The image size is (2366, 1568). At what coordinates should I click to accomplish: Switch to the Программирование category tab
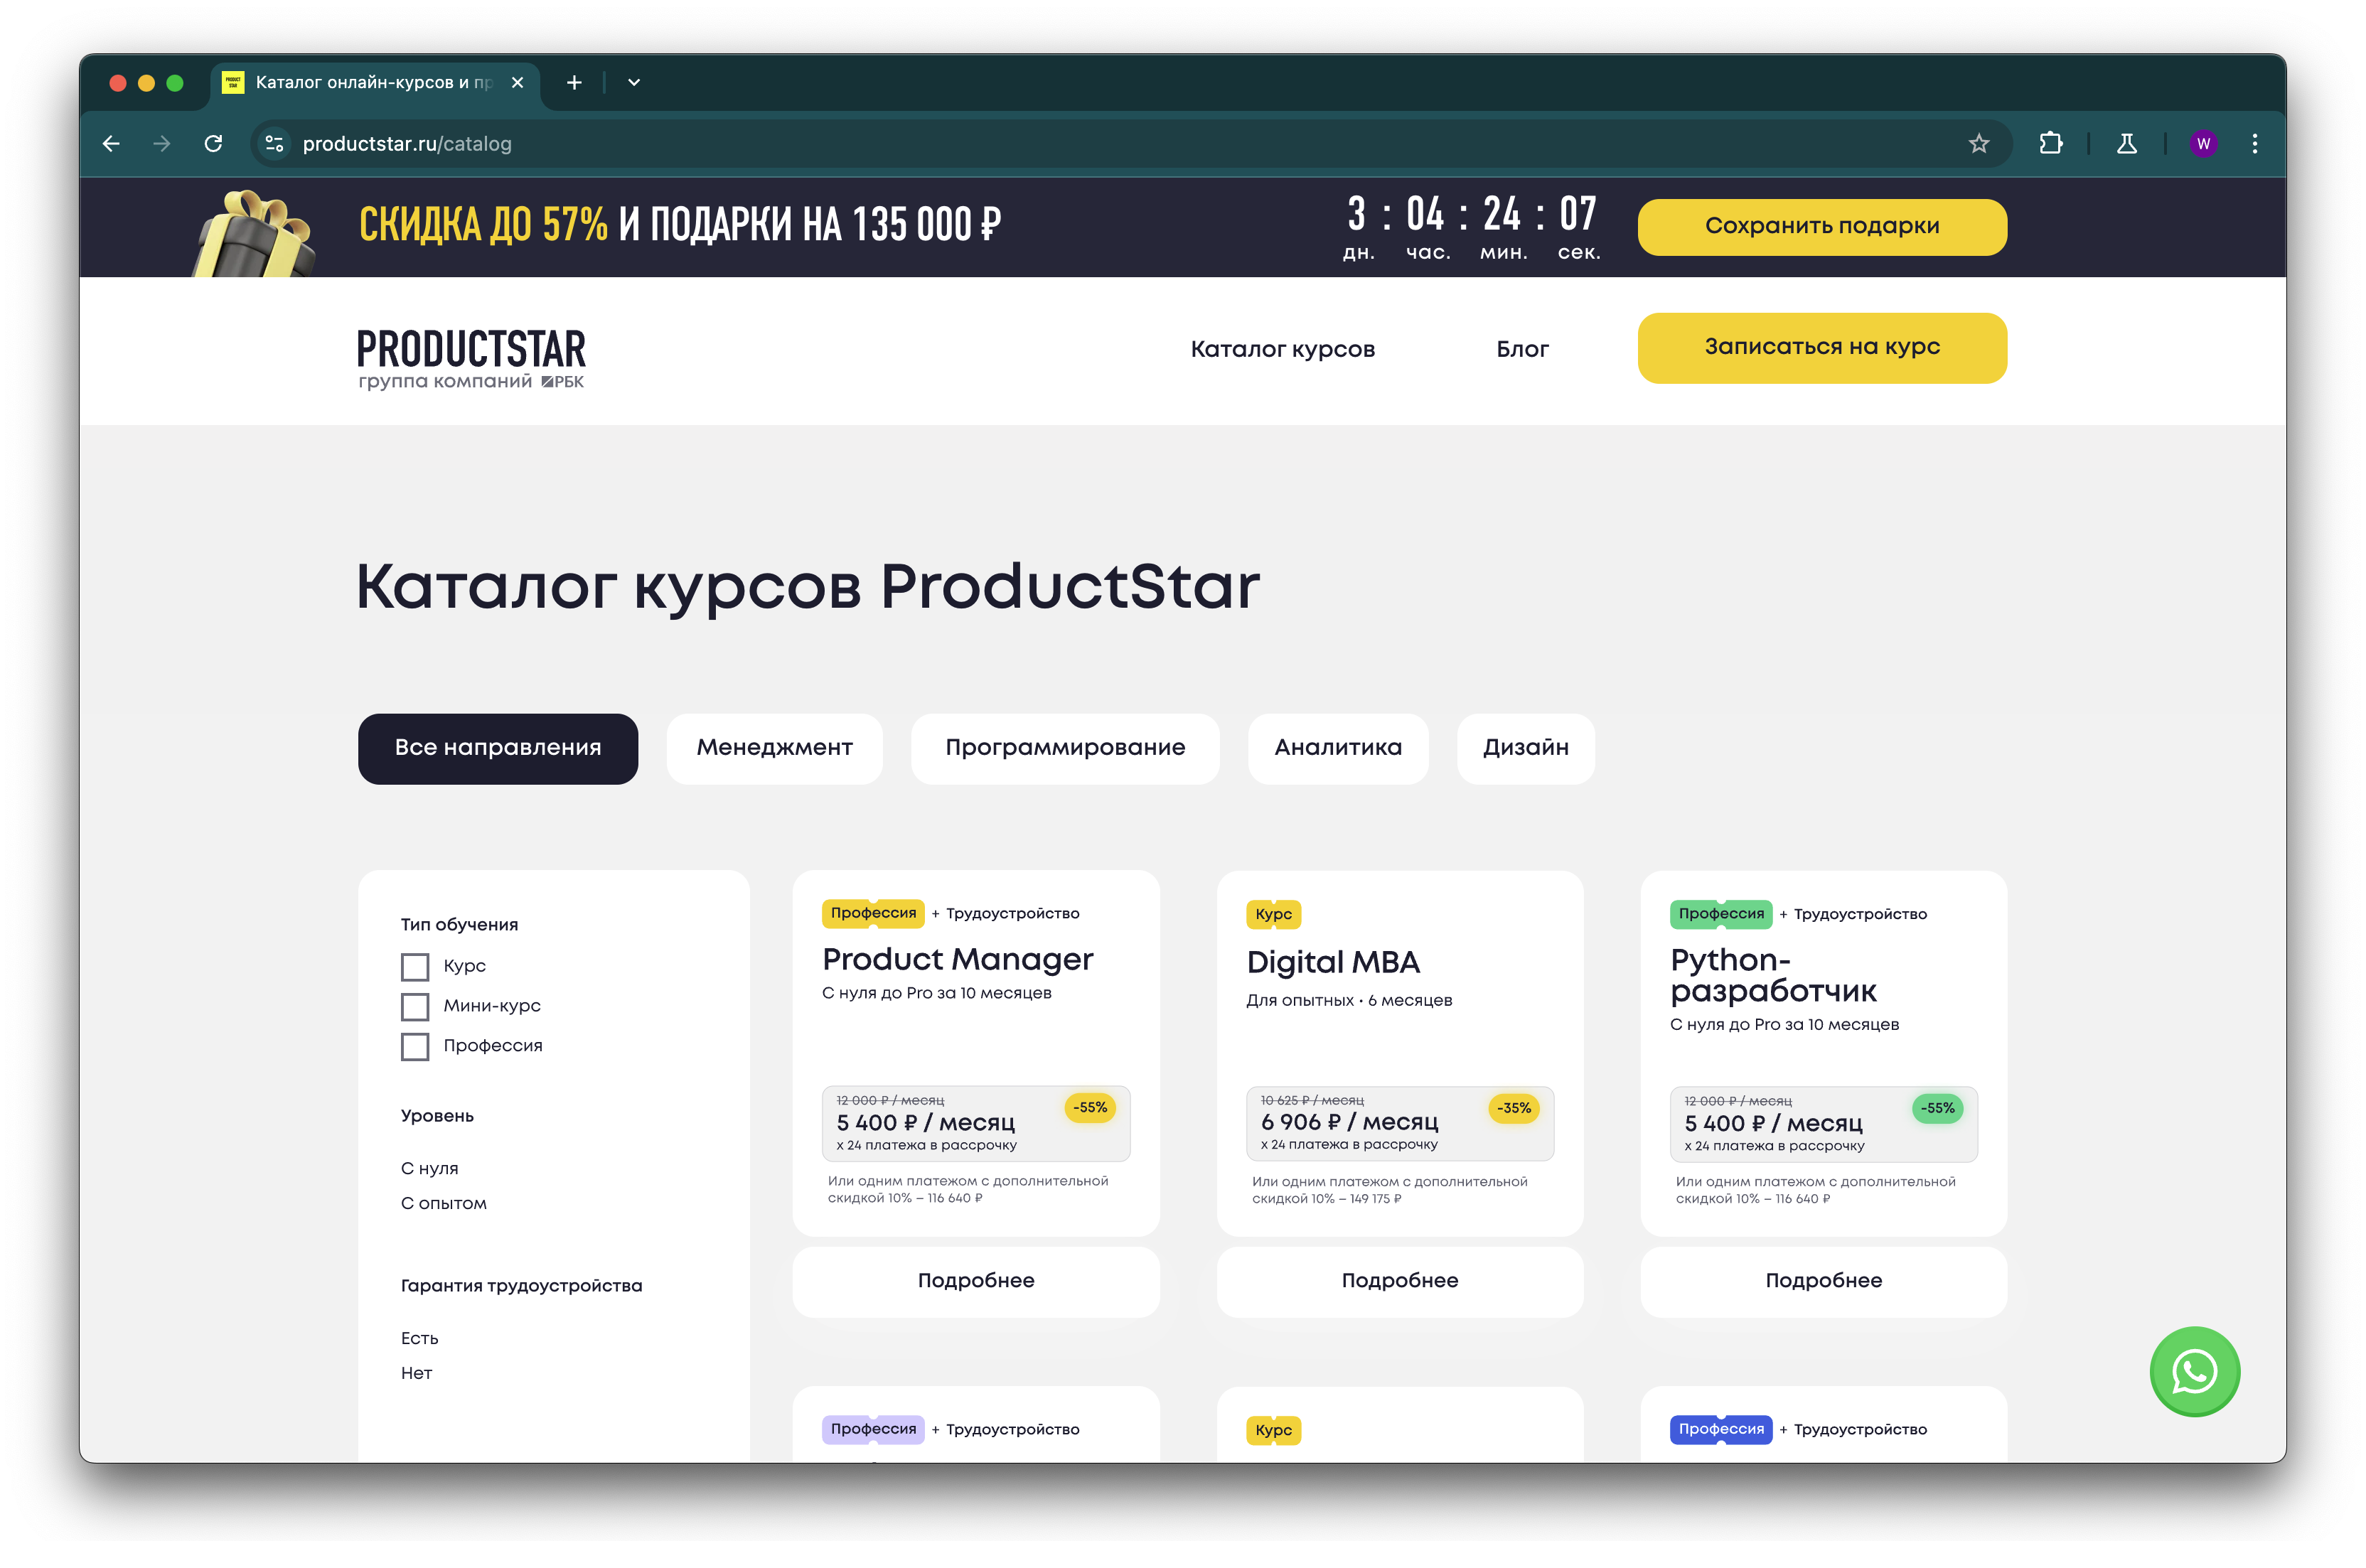click(x=1064, y=748)
